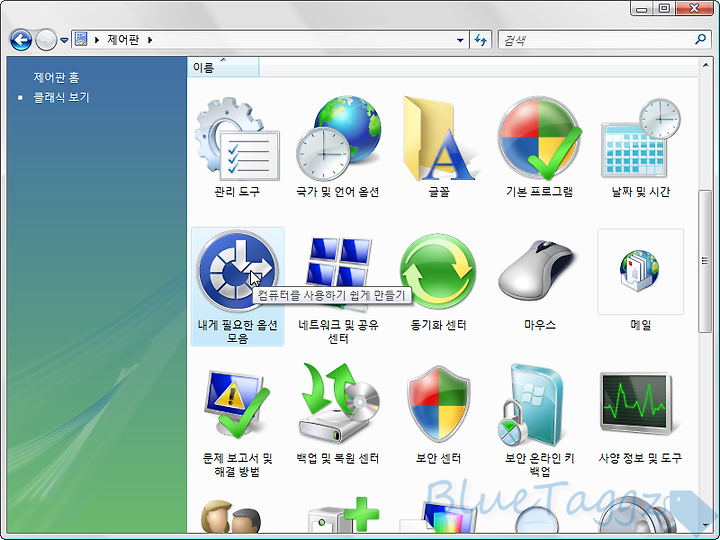Open the 보안 센터 shield icon
This screenshot has width=720, height=540.
click(439, 404)
